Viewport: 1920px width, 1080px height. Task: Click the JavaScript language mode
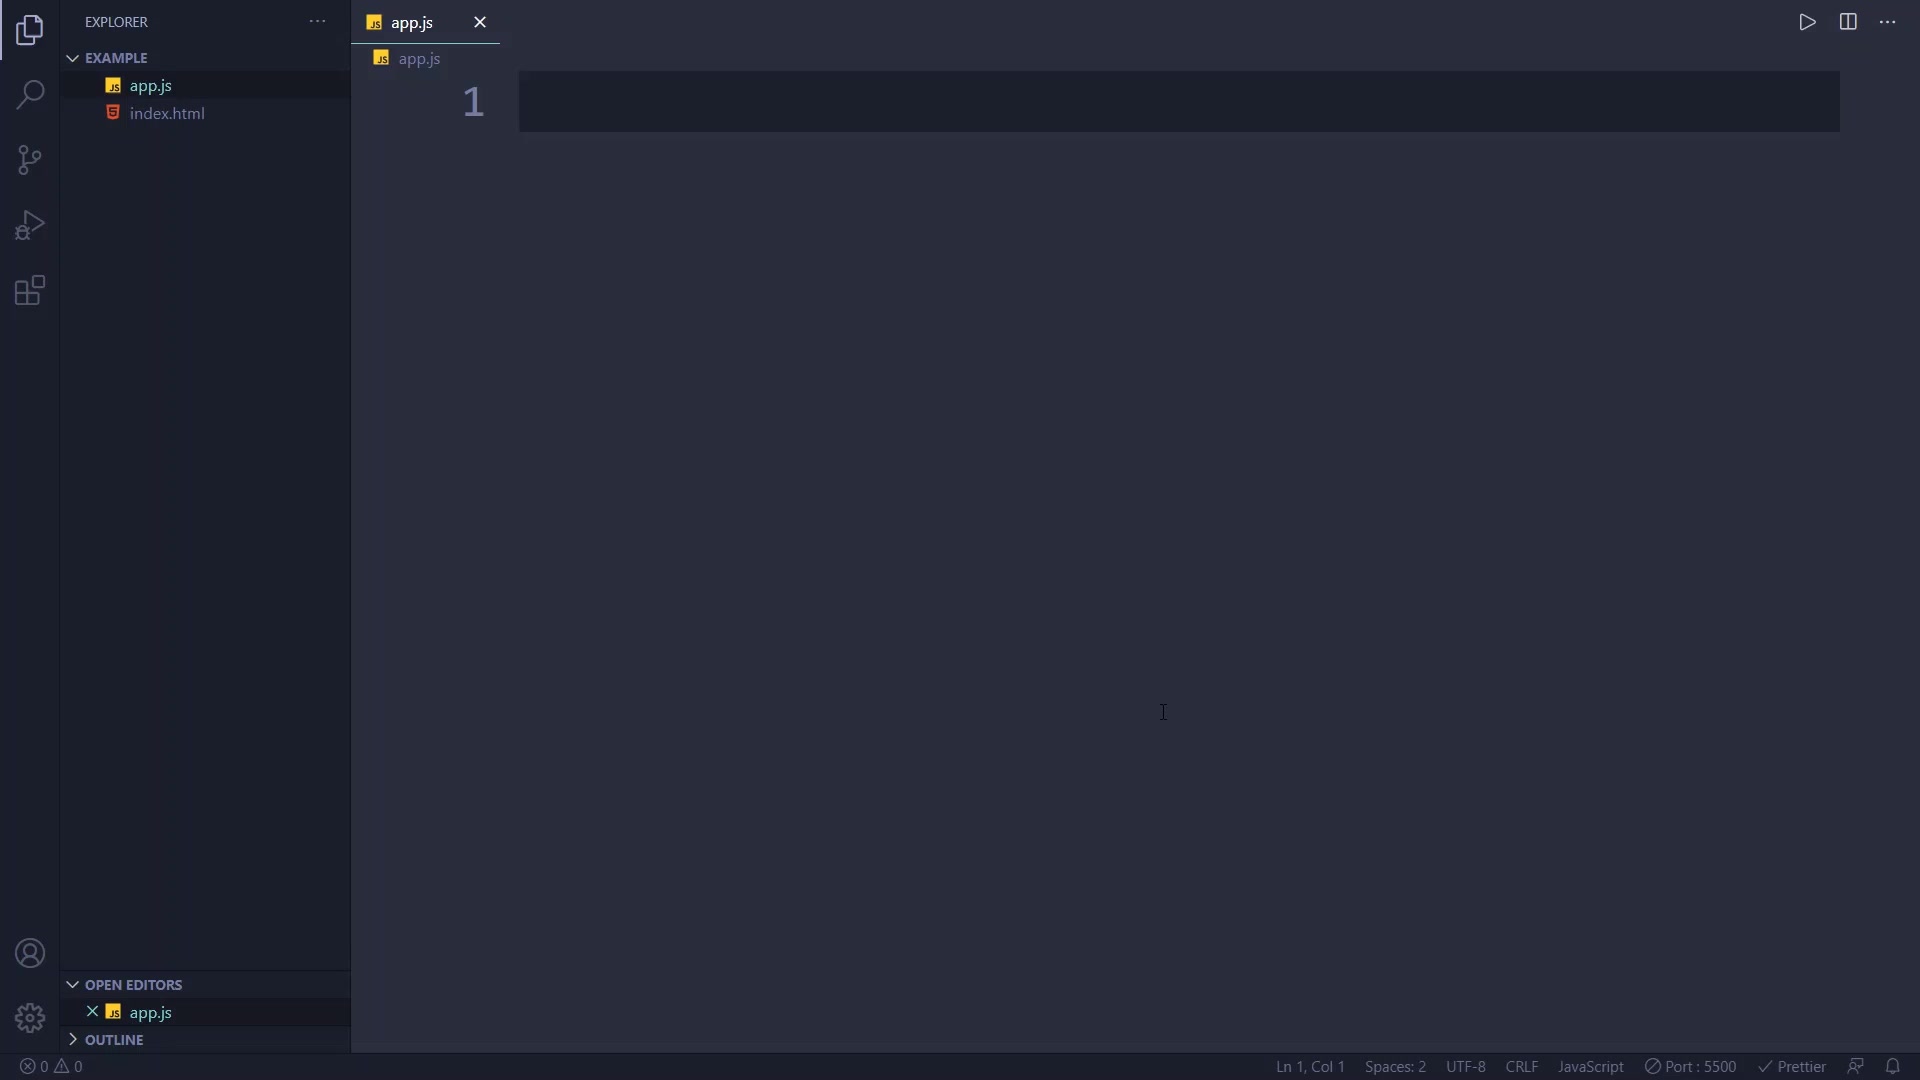pos(1590,1066)
